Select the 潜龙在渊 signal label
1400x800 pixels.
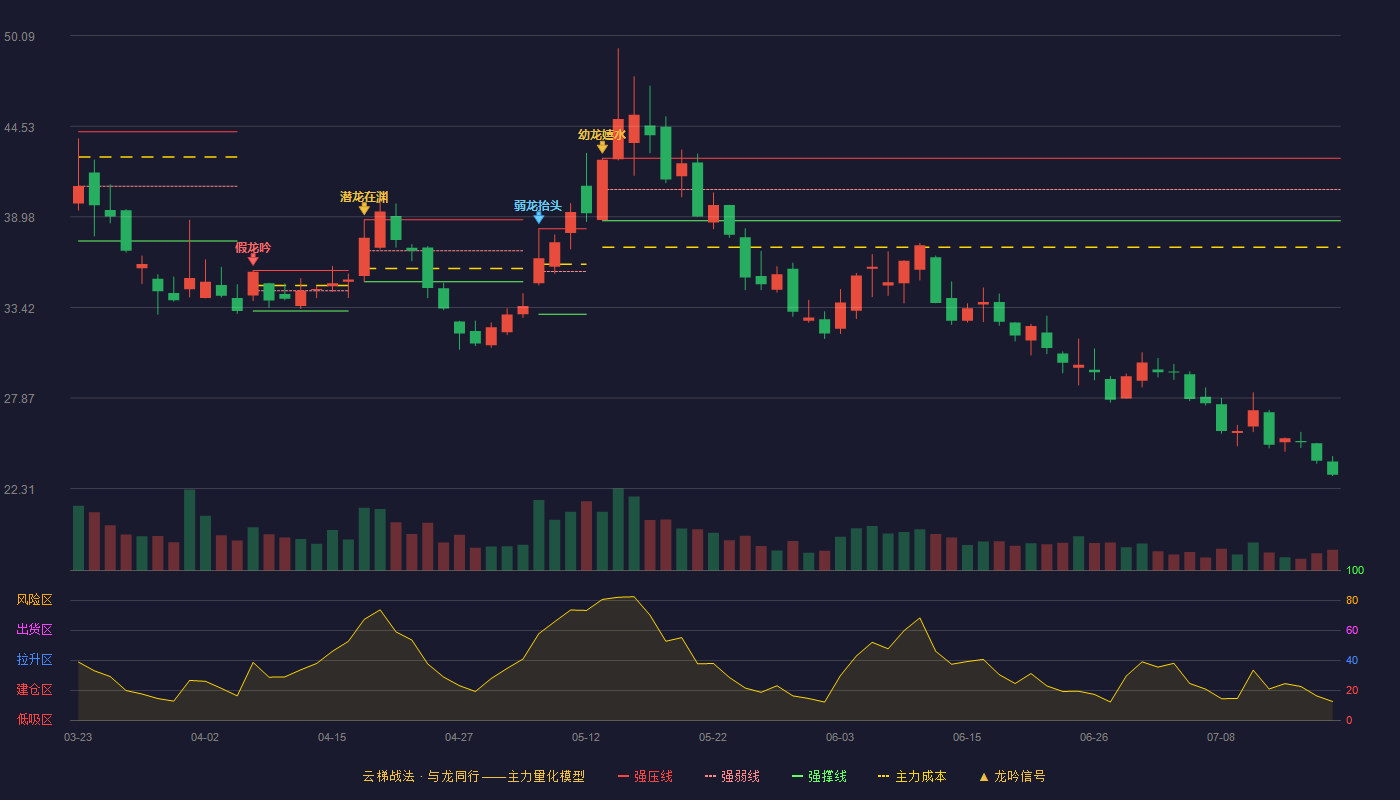click(x=364, y=196)
